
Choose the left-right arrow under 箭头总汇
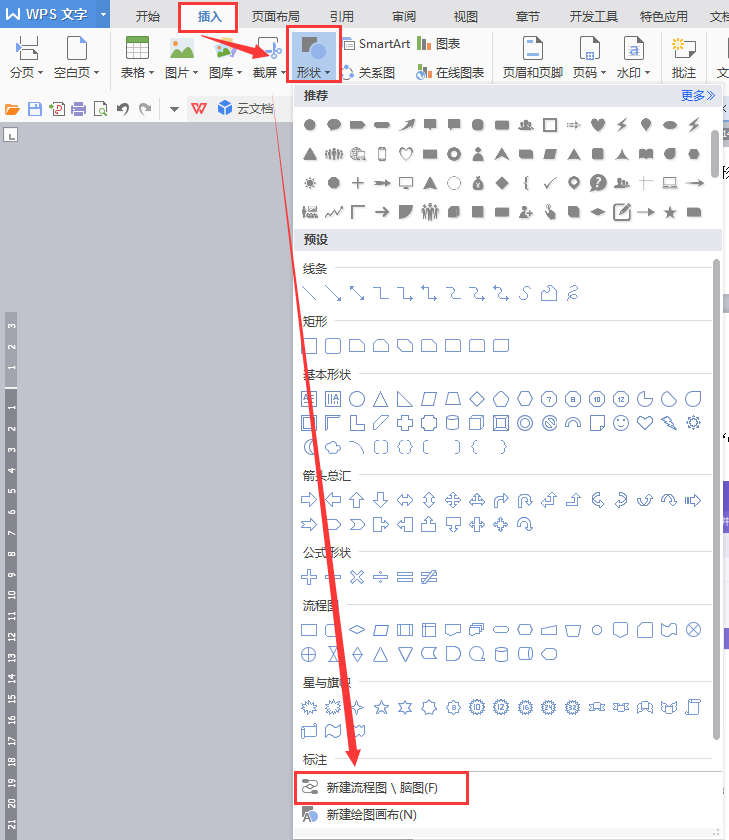point(405,500)
